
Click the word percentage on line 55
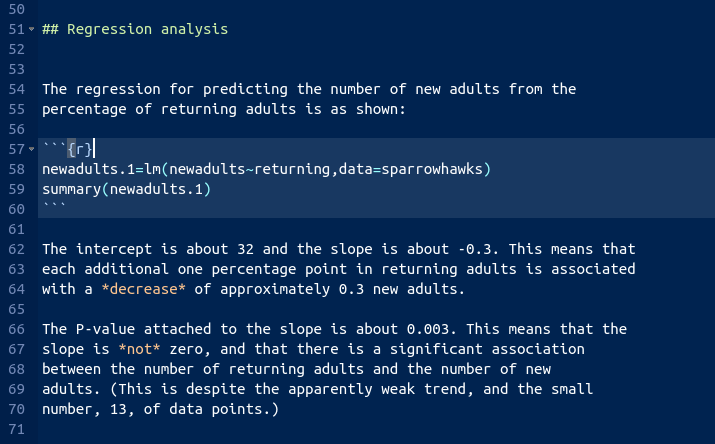pyautogui.click(x=83, y=109)
